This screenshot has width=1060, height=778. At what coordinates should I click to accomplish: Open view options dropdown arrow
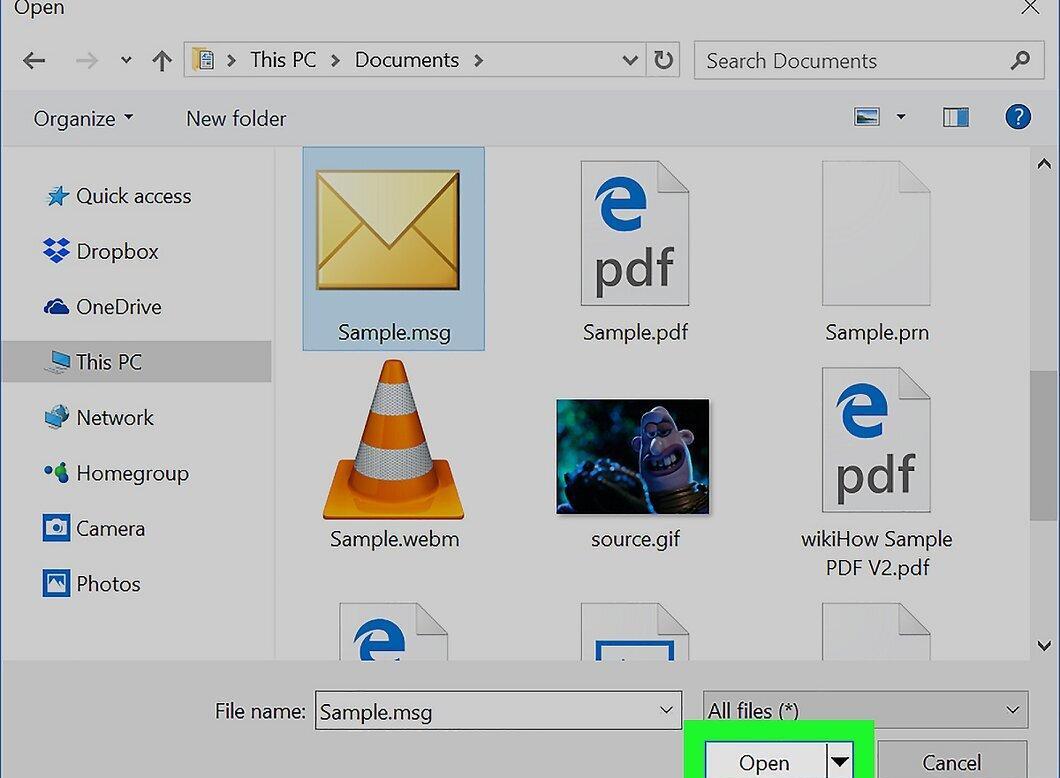click(x=901, y=117)
